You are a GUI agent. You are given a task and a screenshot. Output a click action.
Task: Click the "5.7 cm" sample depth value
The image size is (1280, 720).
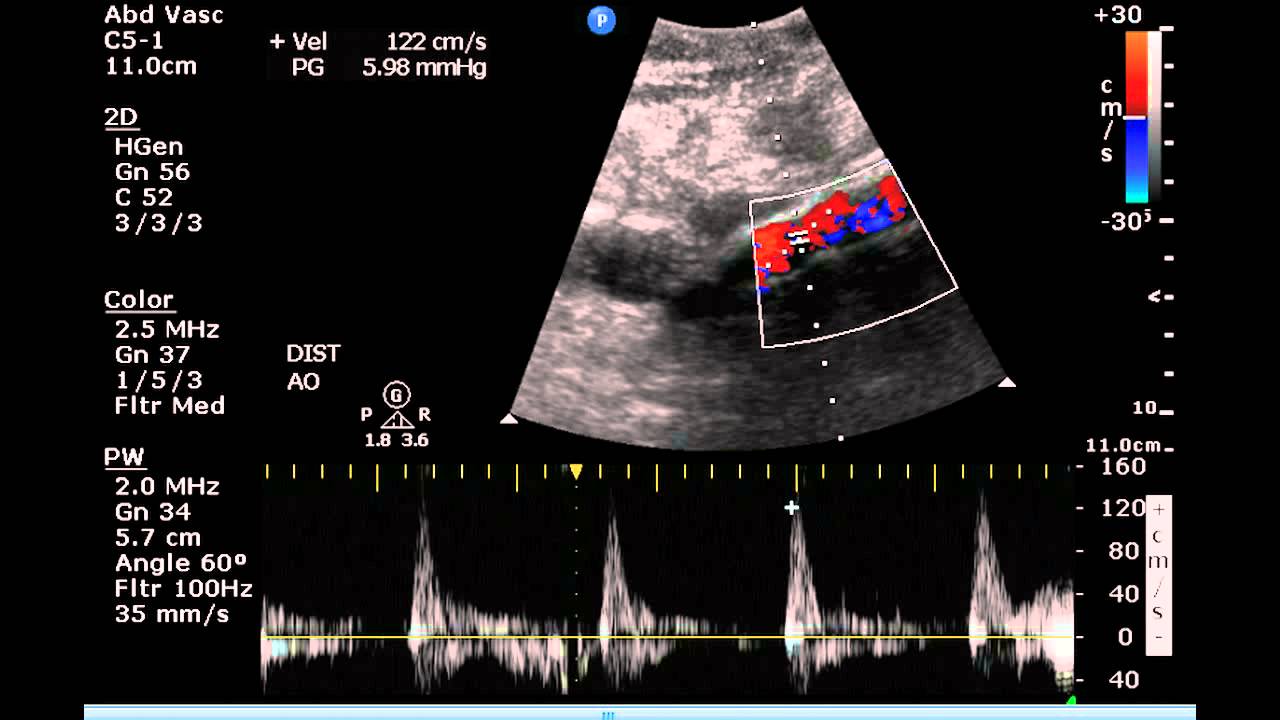click(x=158, y=538)
